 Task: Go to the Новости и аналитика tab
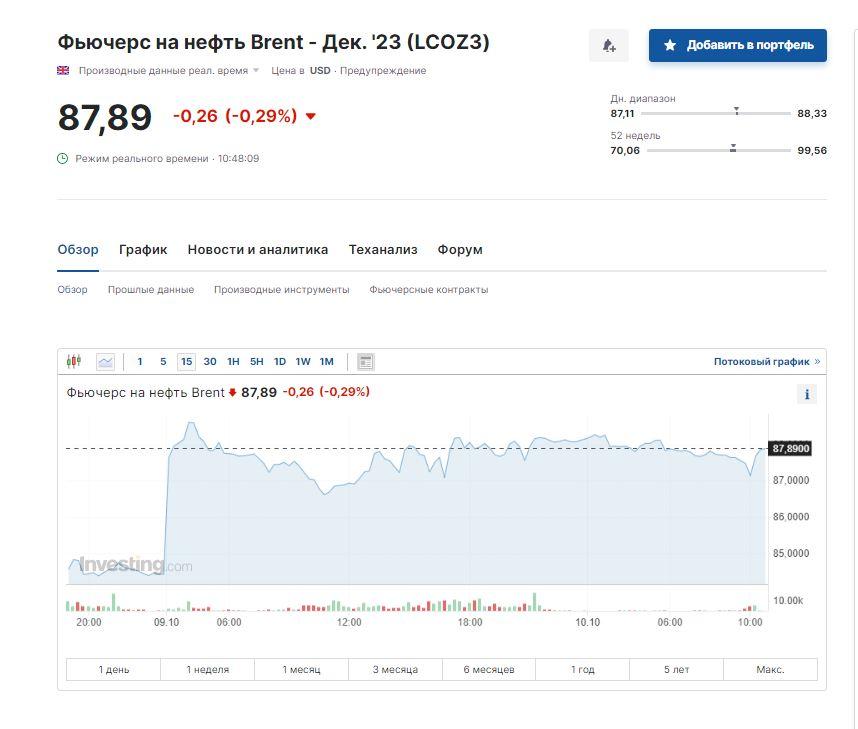(257, 250)
